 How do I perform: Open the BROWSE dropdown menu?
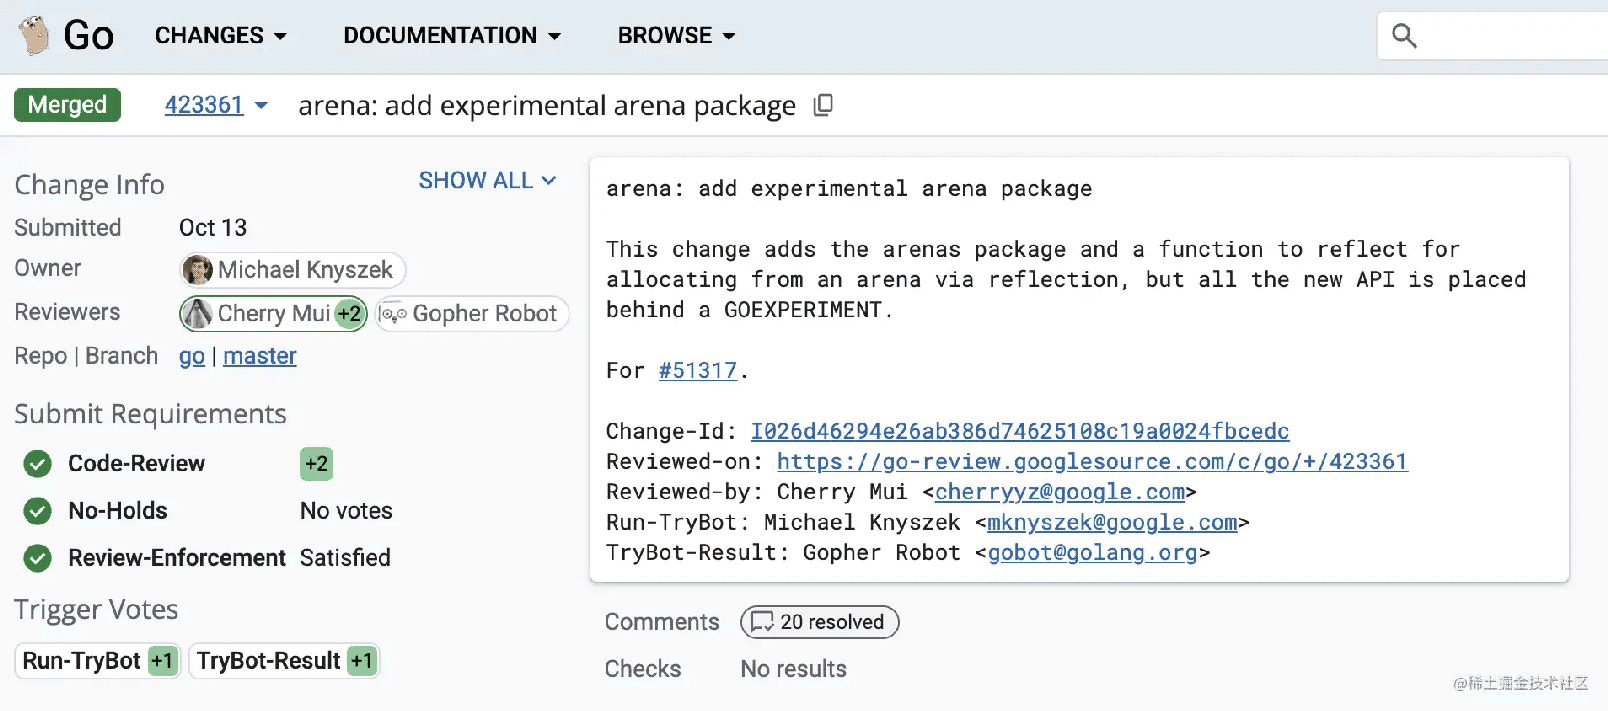pos(676,36)
